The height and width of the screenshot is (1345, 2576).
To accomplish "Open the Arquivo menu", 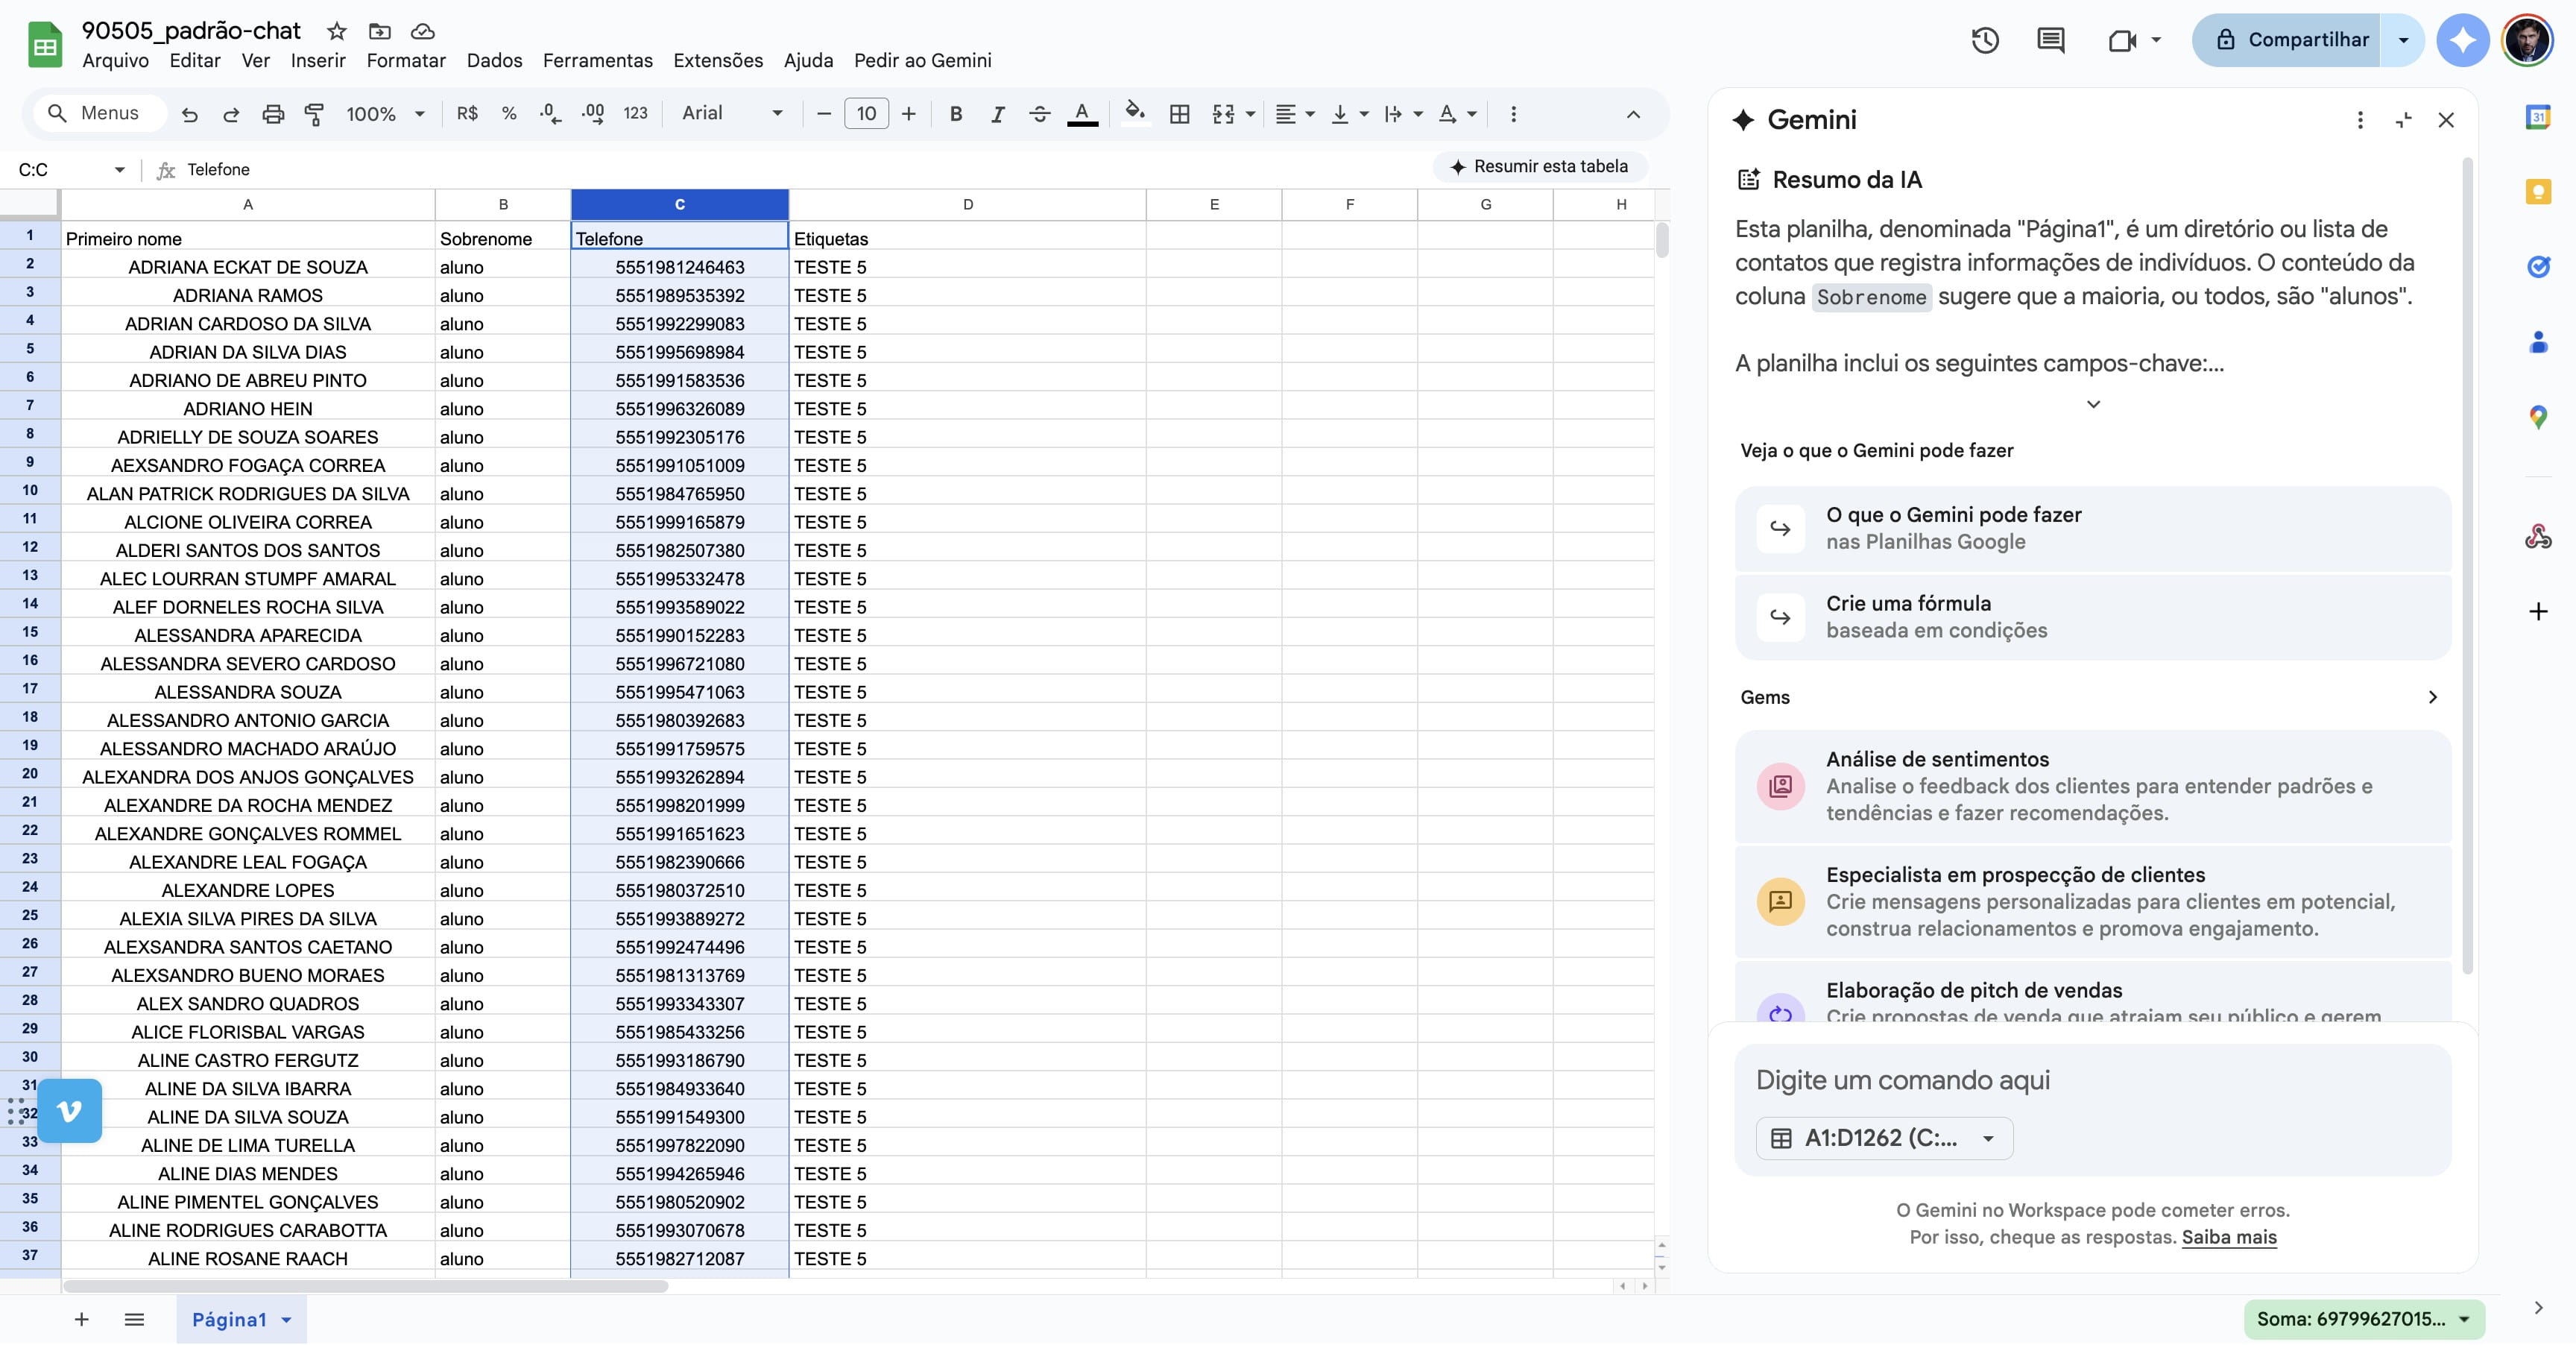I will point(115,60).
